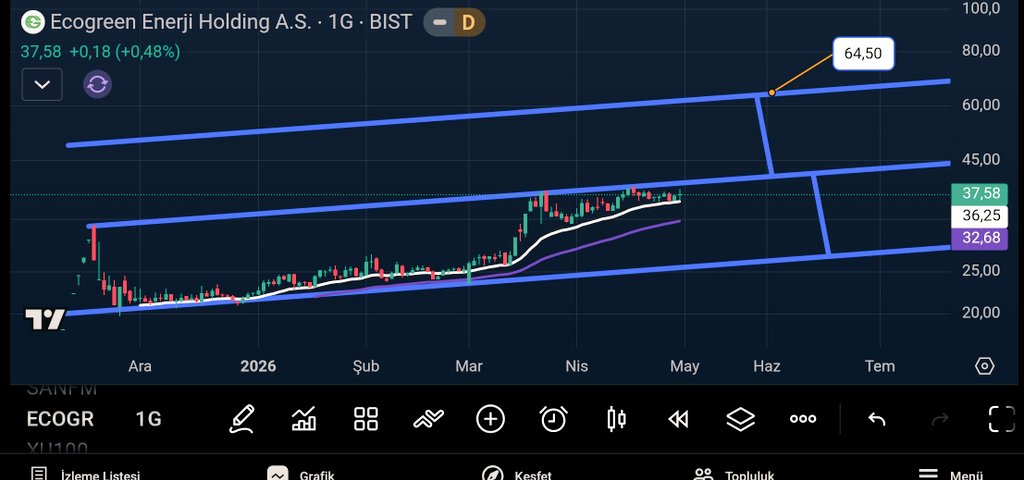The image size is (1024, 480).
Task: Open the Menü tab
Action: [x=951, y=475]
